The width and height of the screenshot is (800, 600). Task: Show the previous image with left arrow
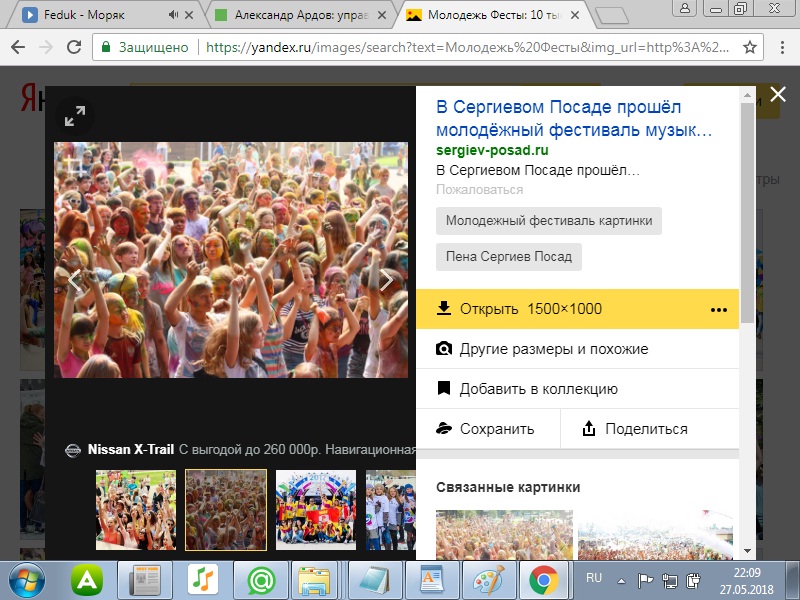pos(75,280)
